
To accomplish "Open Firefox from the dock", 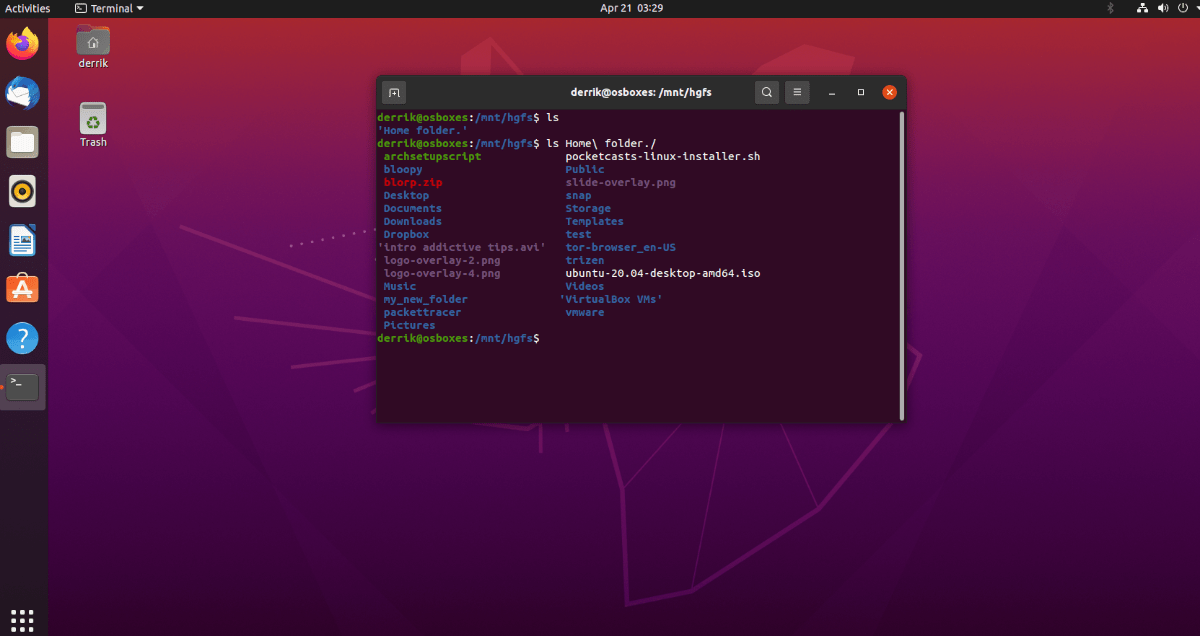I will [x=22, y=43].
